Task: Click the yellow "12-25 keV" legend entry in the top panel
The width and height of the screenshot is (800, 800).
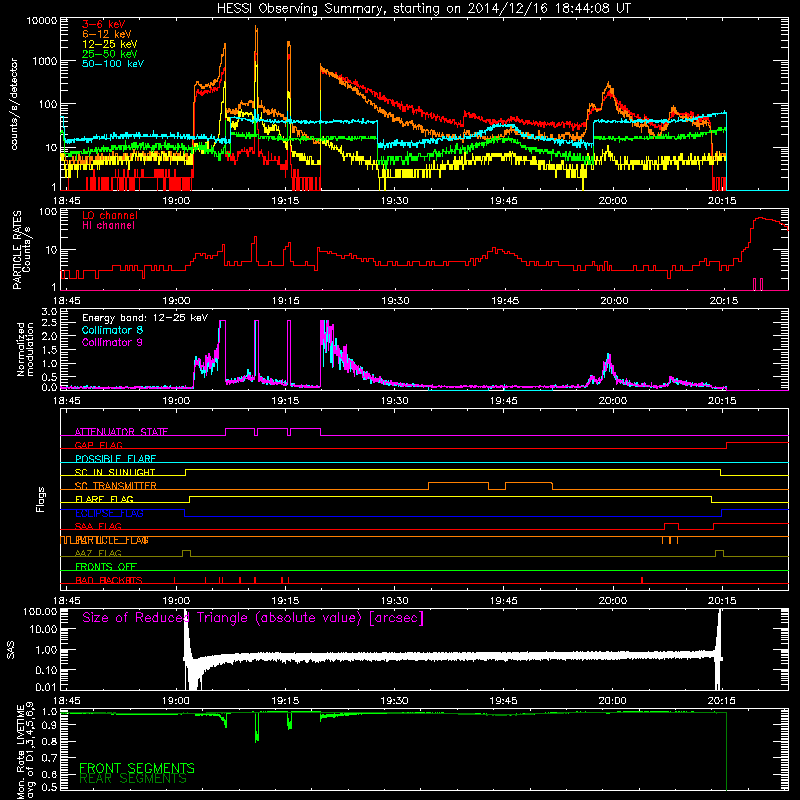Action: [x=110, y=44]
